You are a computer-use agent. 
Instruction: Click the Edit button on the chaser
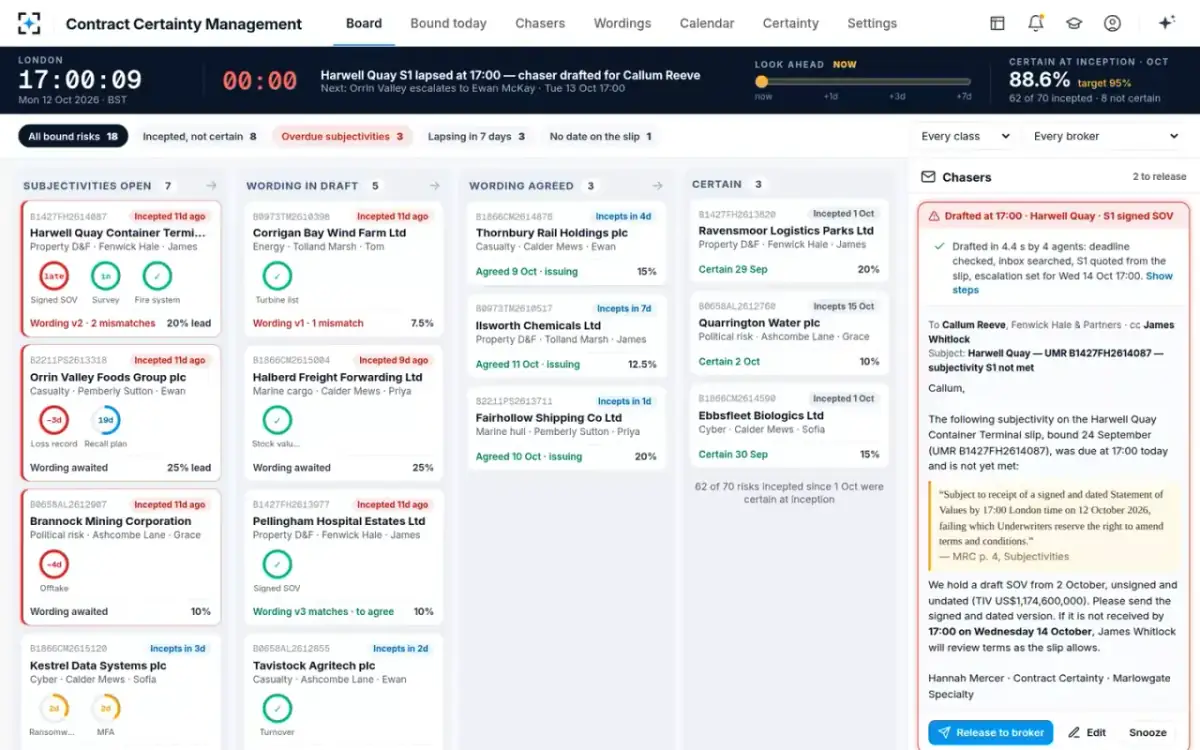(1087, 732)
